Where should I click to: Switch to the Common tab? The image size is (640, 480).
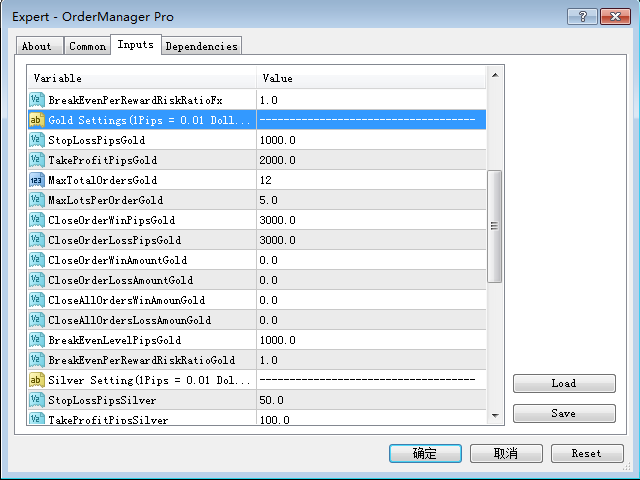87,46
